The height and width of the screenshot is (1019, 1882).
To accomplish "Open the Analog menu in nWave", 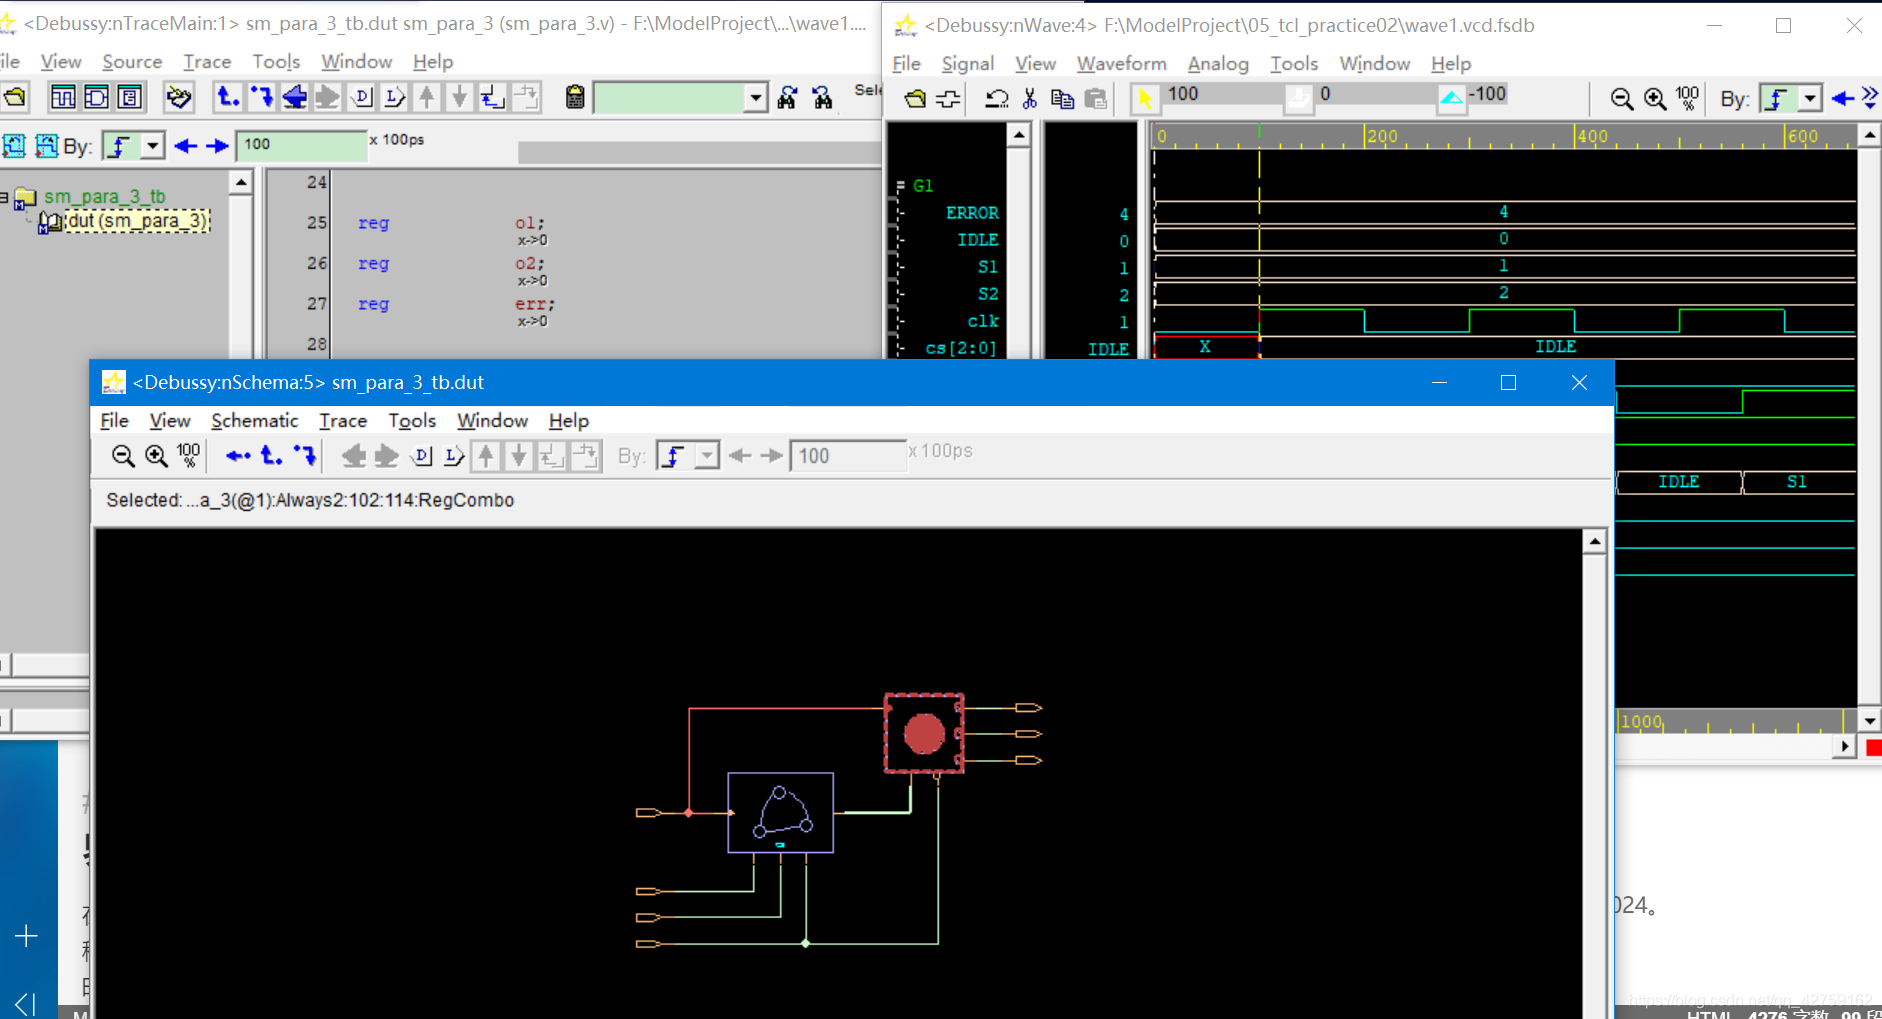I will click(1218, 64).
